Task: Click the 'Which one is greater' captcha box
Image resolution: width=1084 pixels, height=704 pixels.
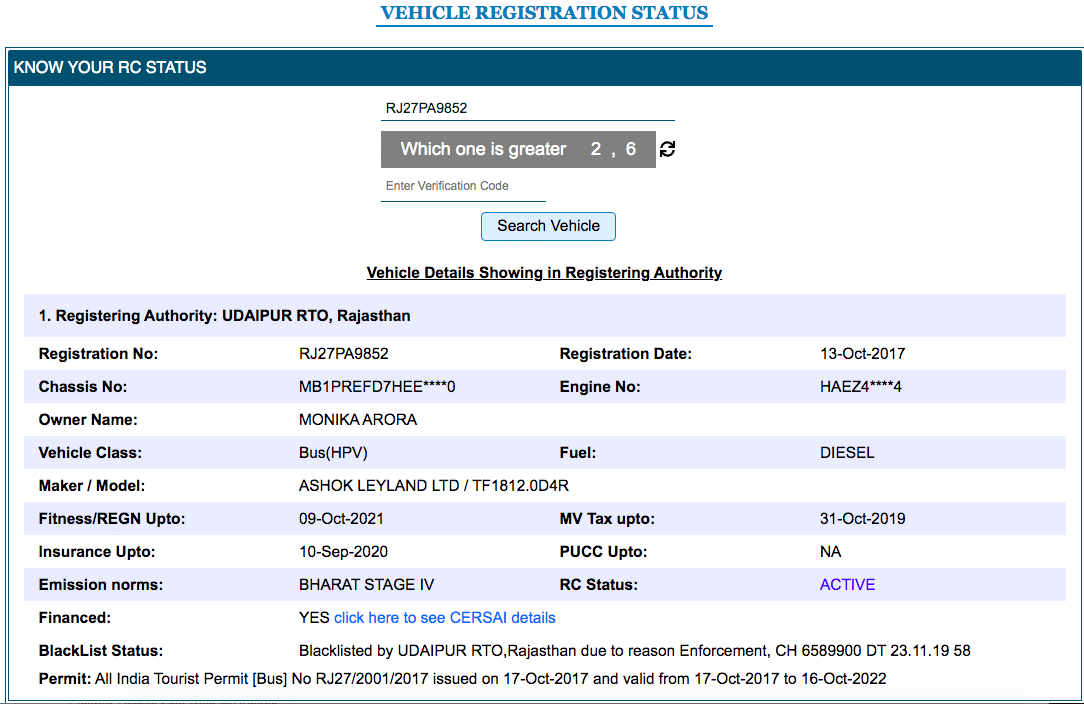Action: [x=518, y=149]
